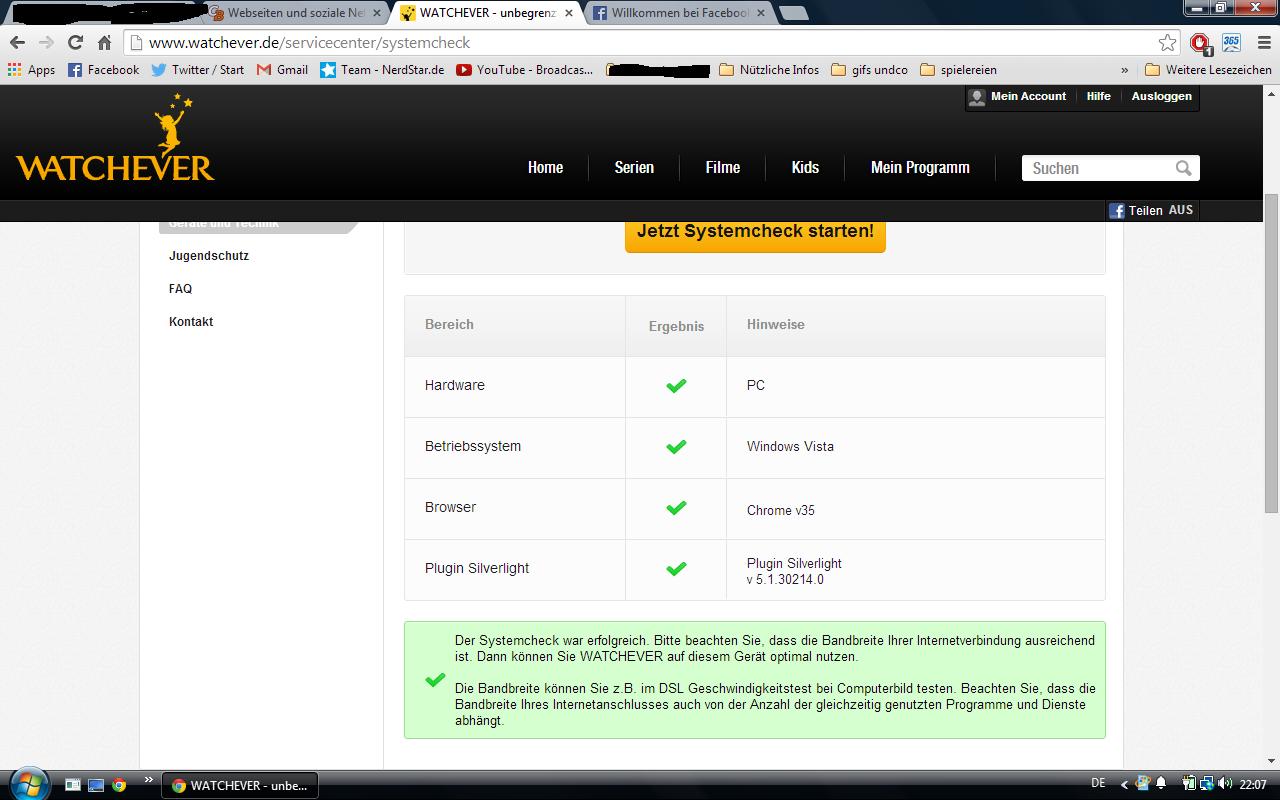Viewport: 1280px width, 800px height.
Task: Launch Chrome from quick launch bar
Action: click(119, 785)
